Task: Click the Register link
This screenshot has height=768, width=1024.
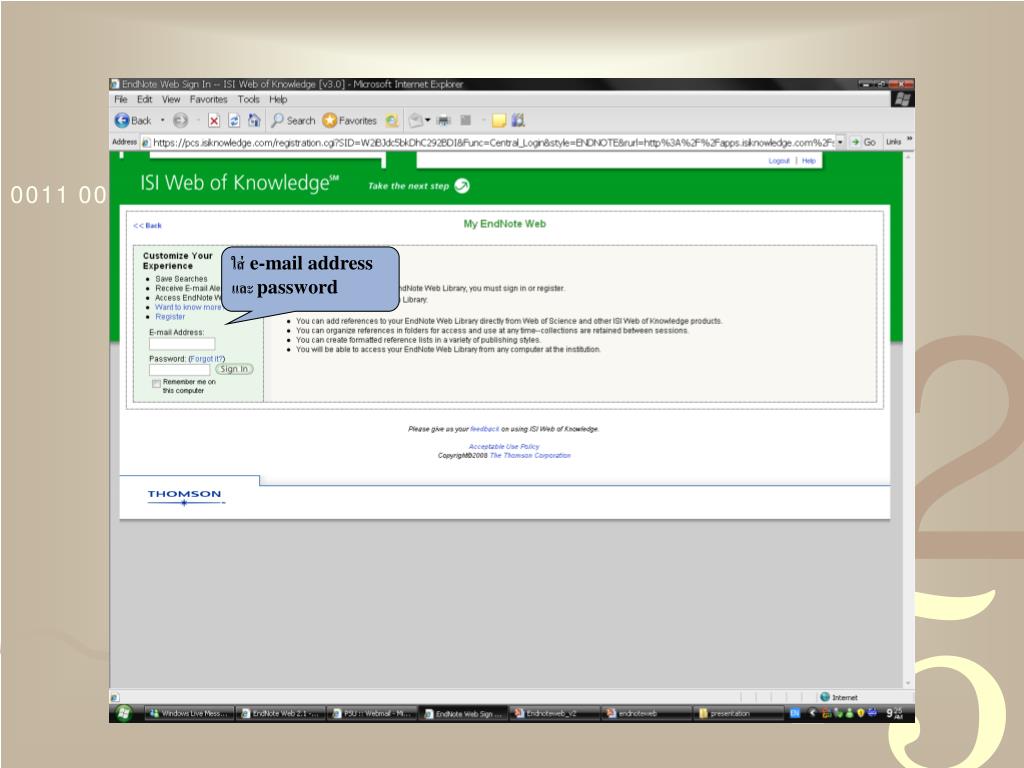Action: pos(170,317)
